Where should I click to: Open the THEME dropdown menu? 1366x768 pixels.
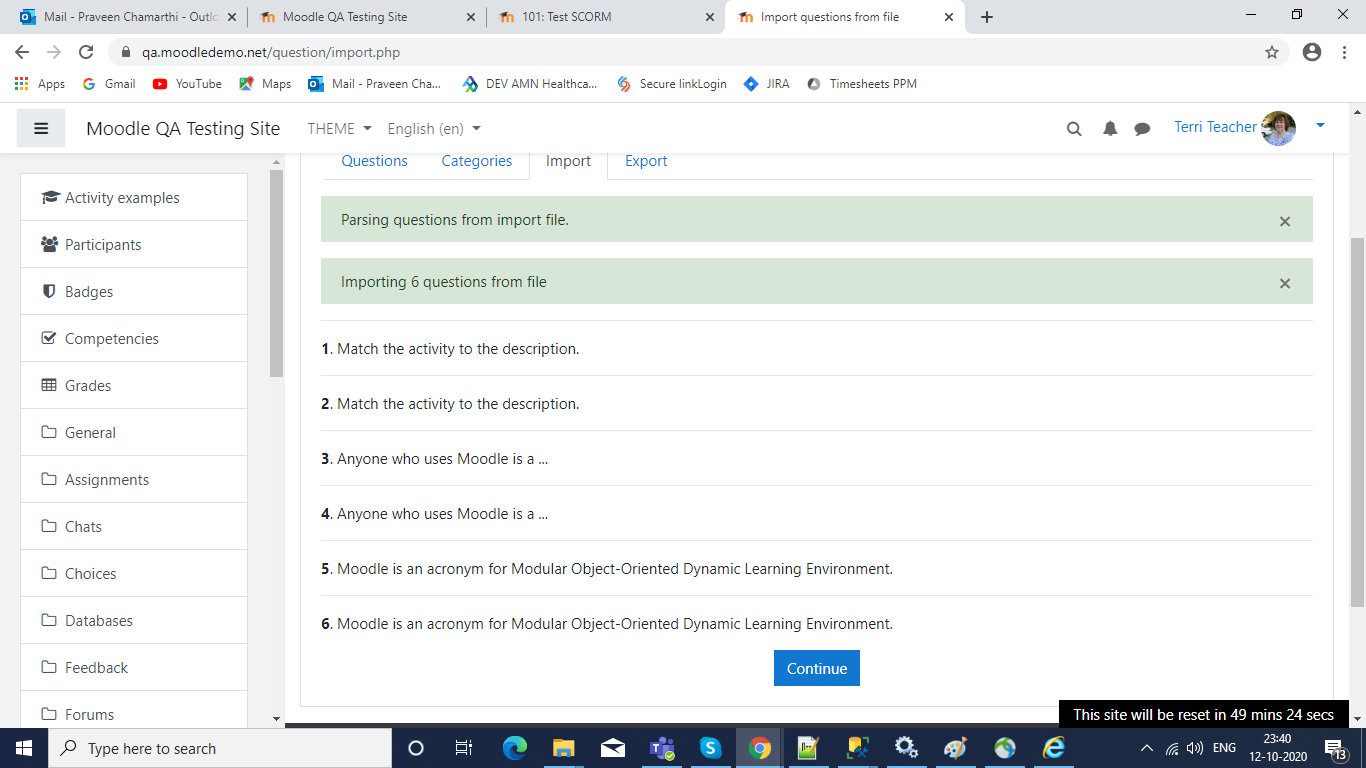pyautogui.click(x=339, y=128)
